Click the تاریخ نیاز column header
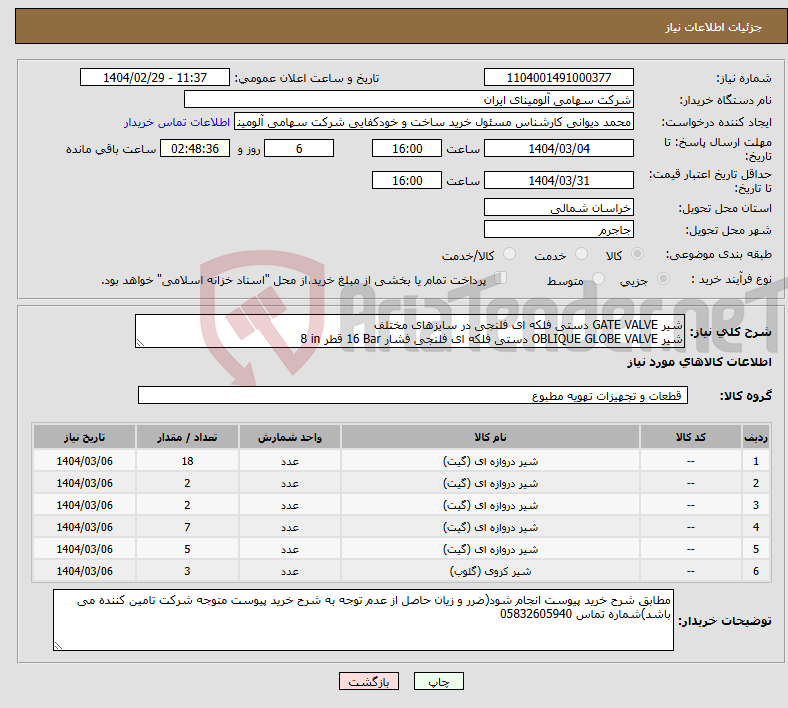 84,437
